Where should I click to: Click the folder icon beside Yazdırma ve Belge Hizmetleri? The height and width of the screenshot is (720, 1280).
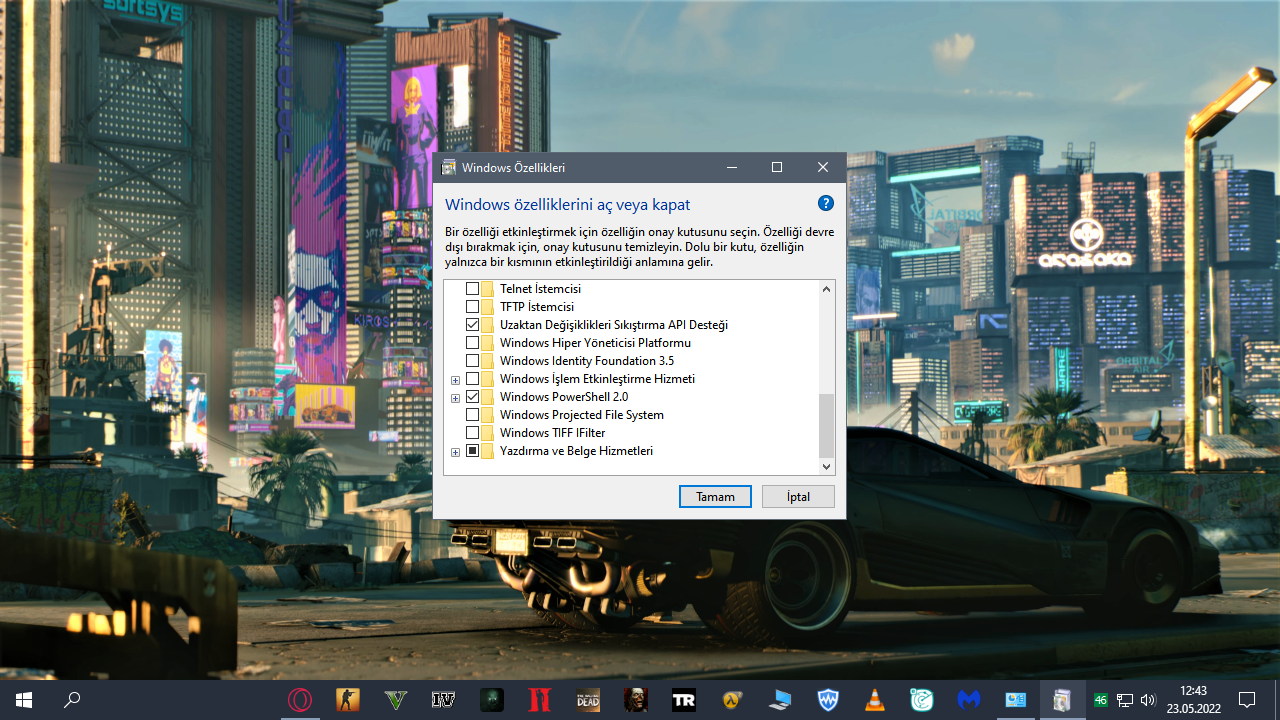(488, 451)
